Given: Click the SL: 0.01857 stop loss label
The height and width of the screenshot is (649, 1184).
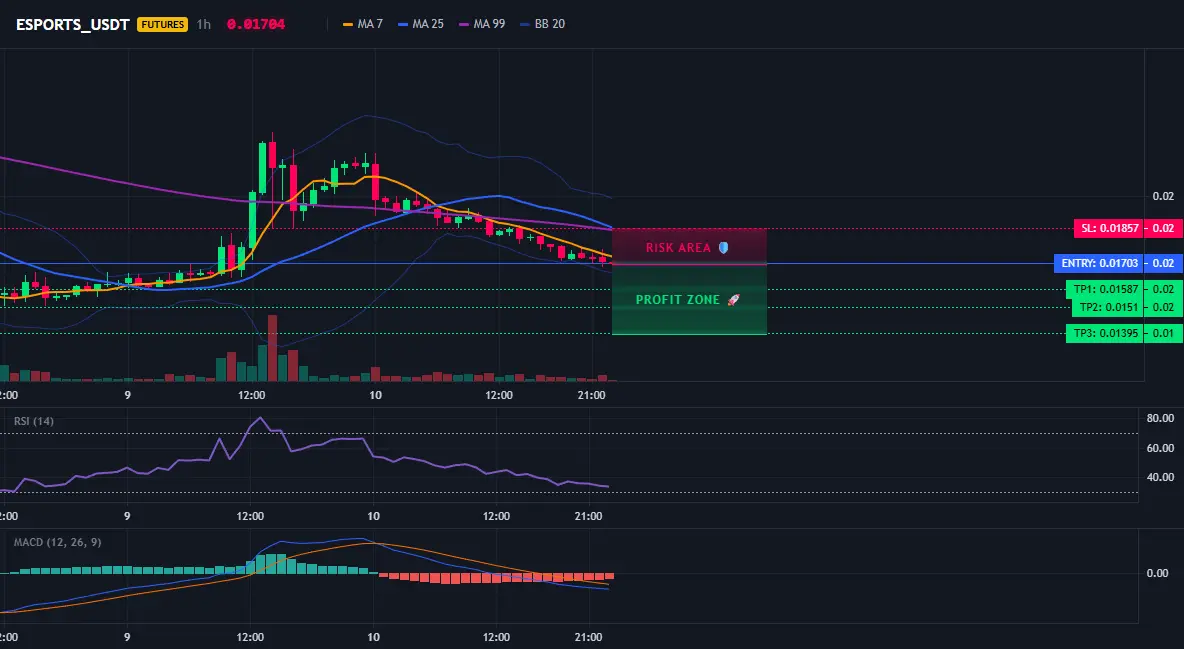Looking at the screenshot, I should point(1109,228).
